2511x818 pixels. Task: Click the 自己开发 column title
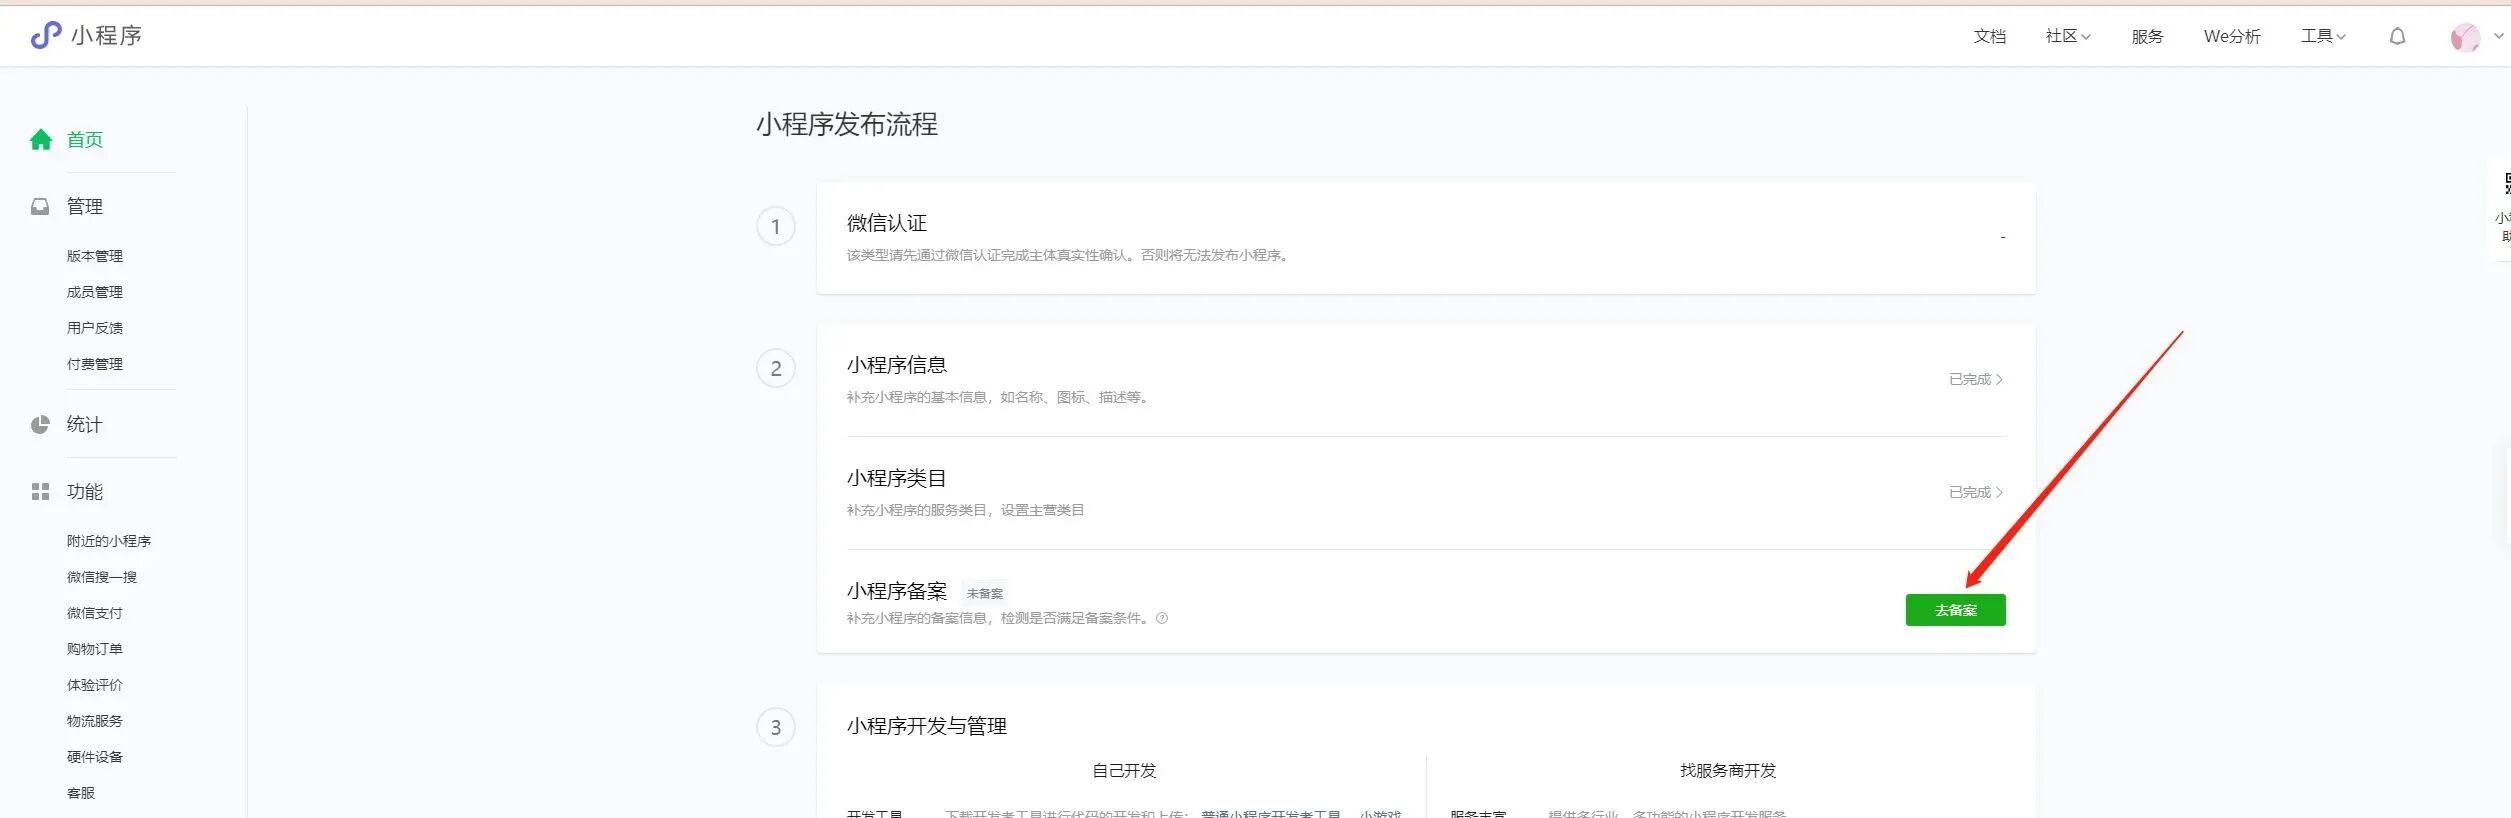point(1124,771)
